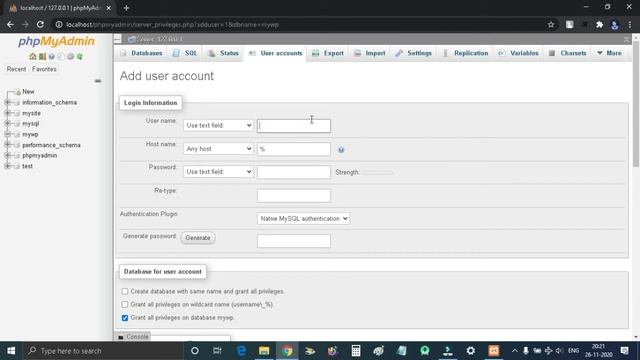Click the Windows taskbar search box
This screenshot has width=640, height=360.
102,351
